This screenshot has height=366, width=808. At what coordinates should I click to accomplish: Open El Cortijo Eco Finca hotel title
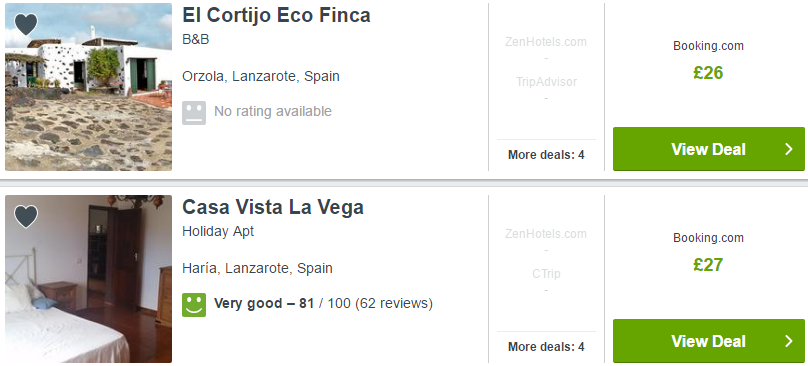tap(276, 15)
